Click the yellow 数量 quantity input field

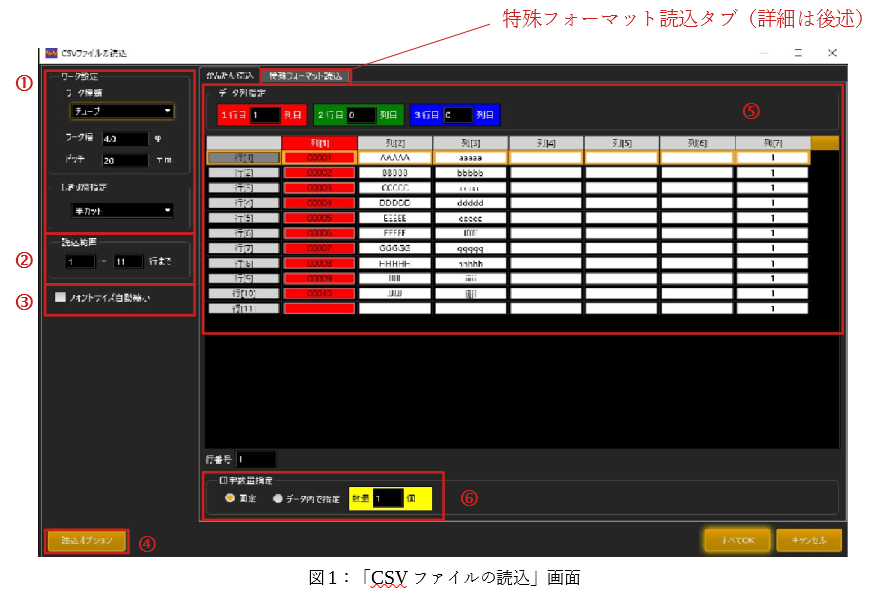[x=388, y=499]
